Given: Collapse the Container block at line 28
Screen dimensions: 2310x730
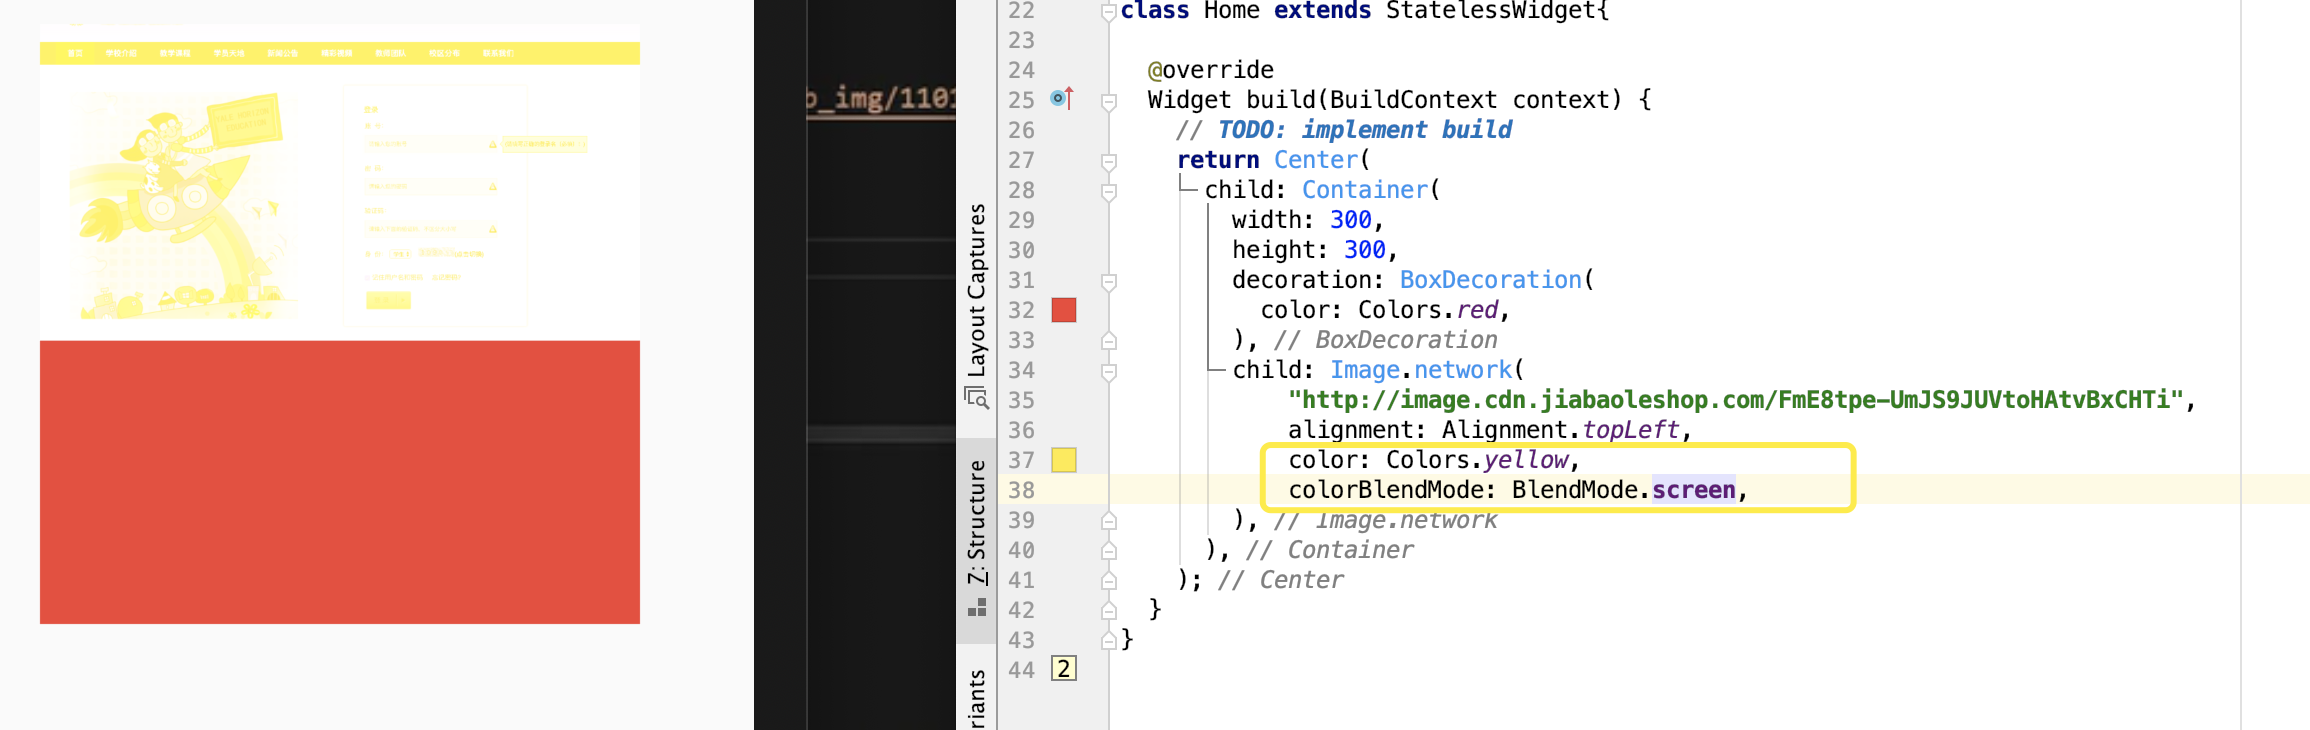Looking at the screenshot, I should coord(1109,191).
